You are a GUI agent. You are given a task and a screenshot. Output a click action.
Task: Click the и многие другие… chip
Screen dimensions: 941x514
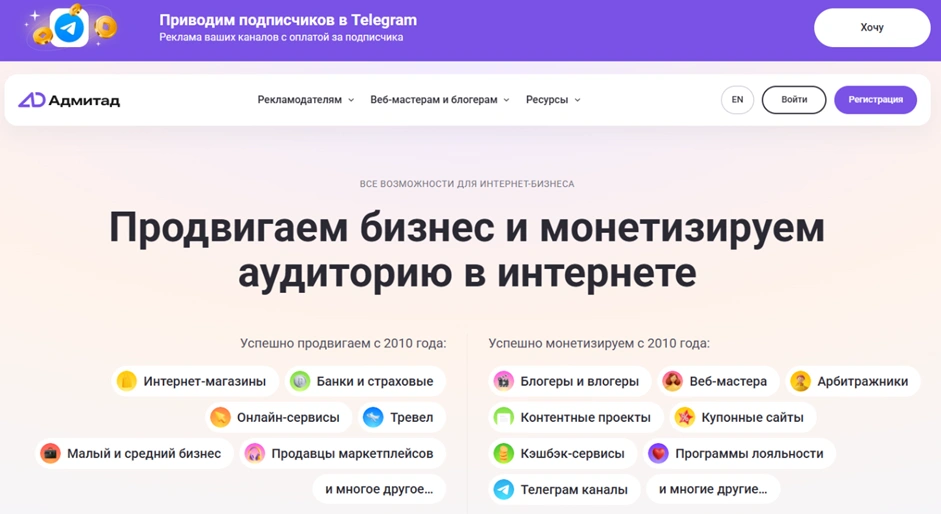(713, 489)
